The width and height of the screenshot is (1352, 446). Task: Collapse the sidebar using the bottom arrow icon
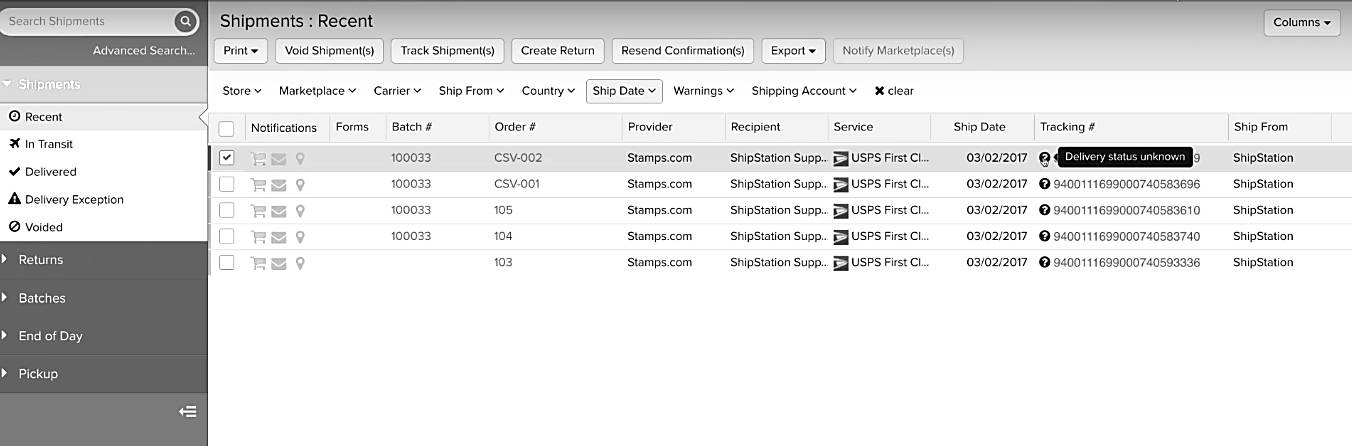click(188, 411)
